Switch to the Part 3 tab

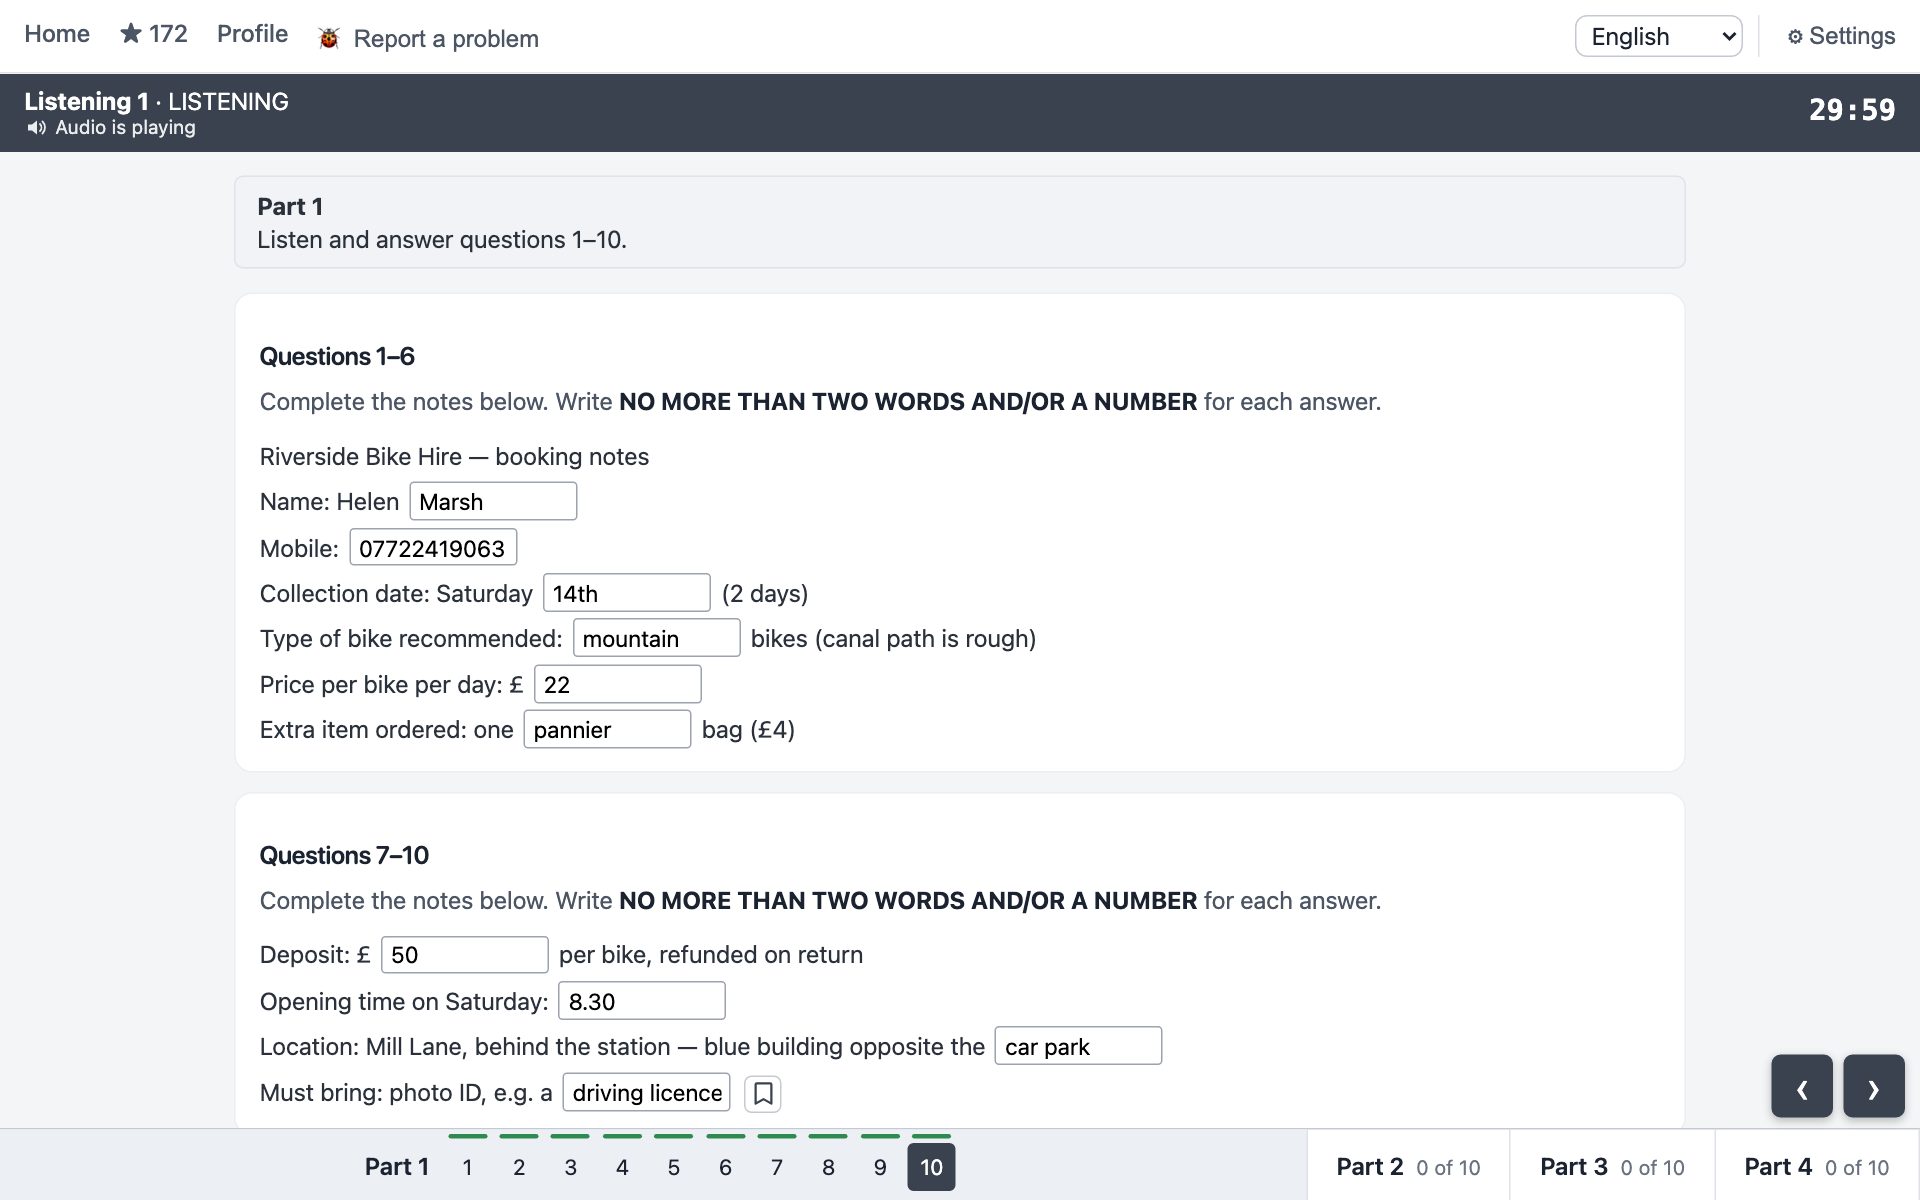pyautogui.click(x=1612, y=1167)
